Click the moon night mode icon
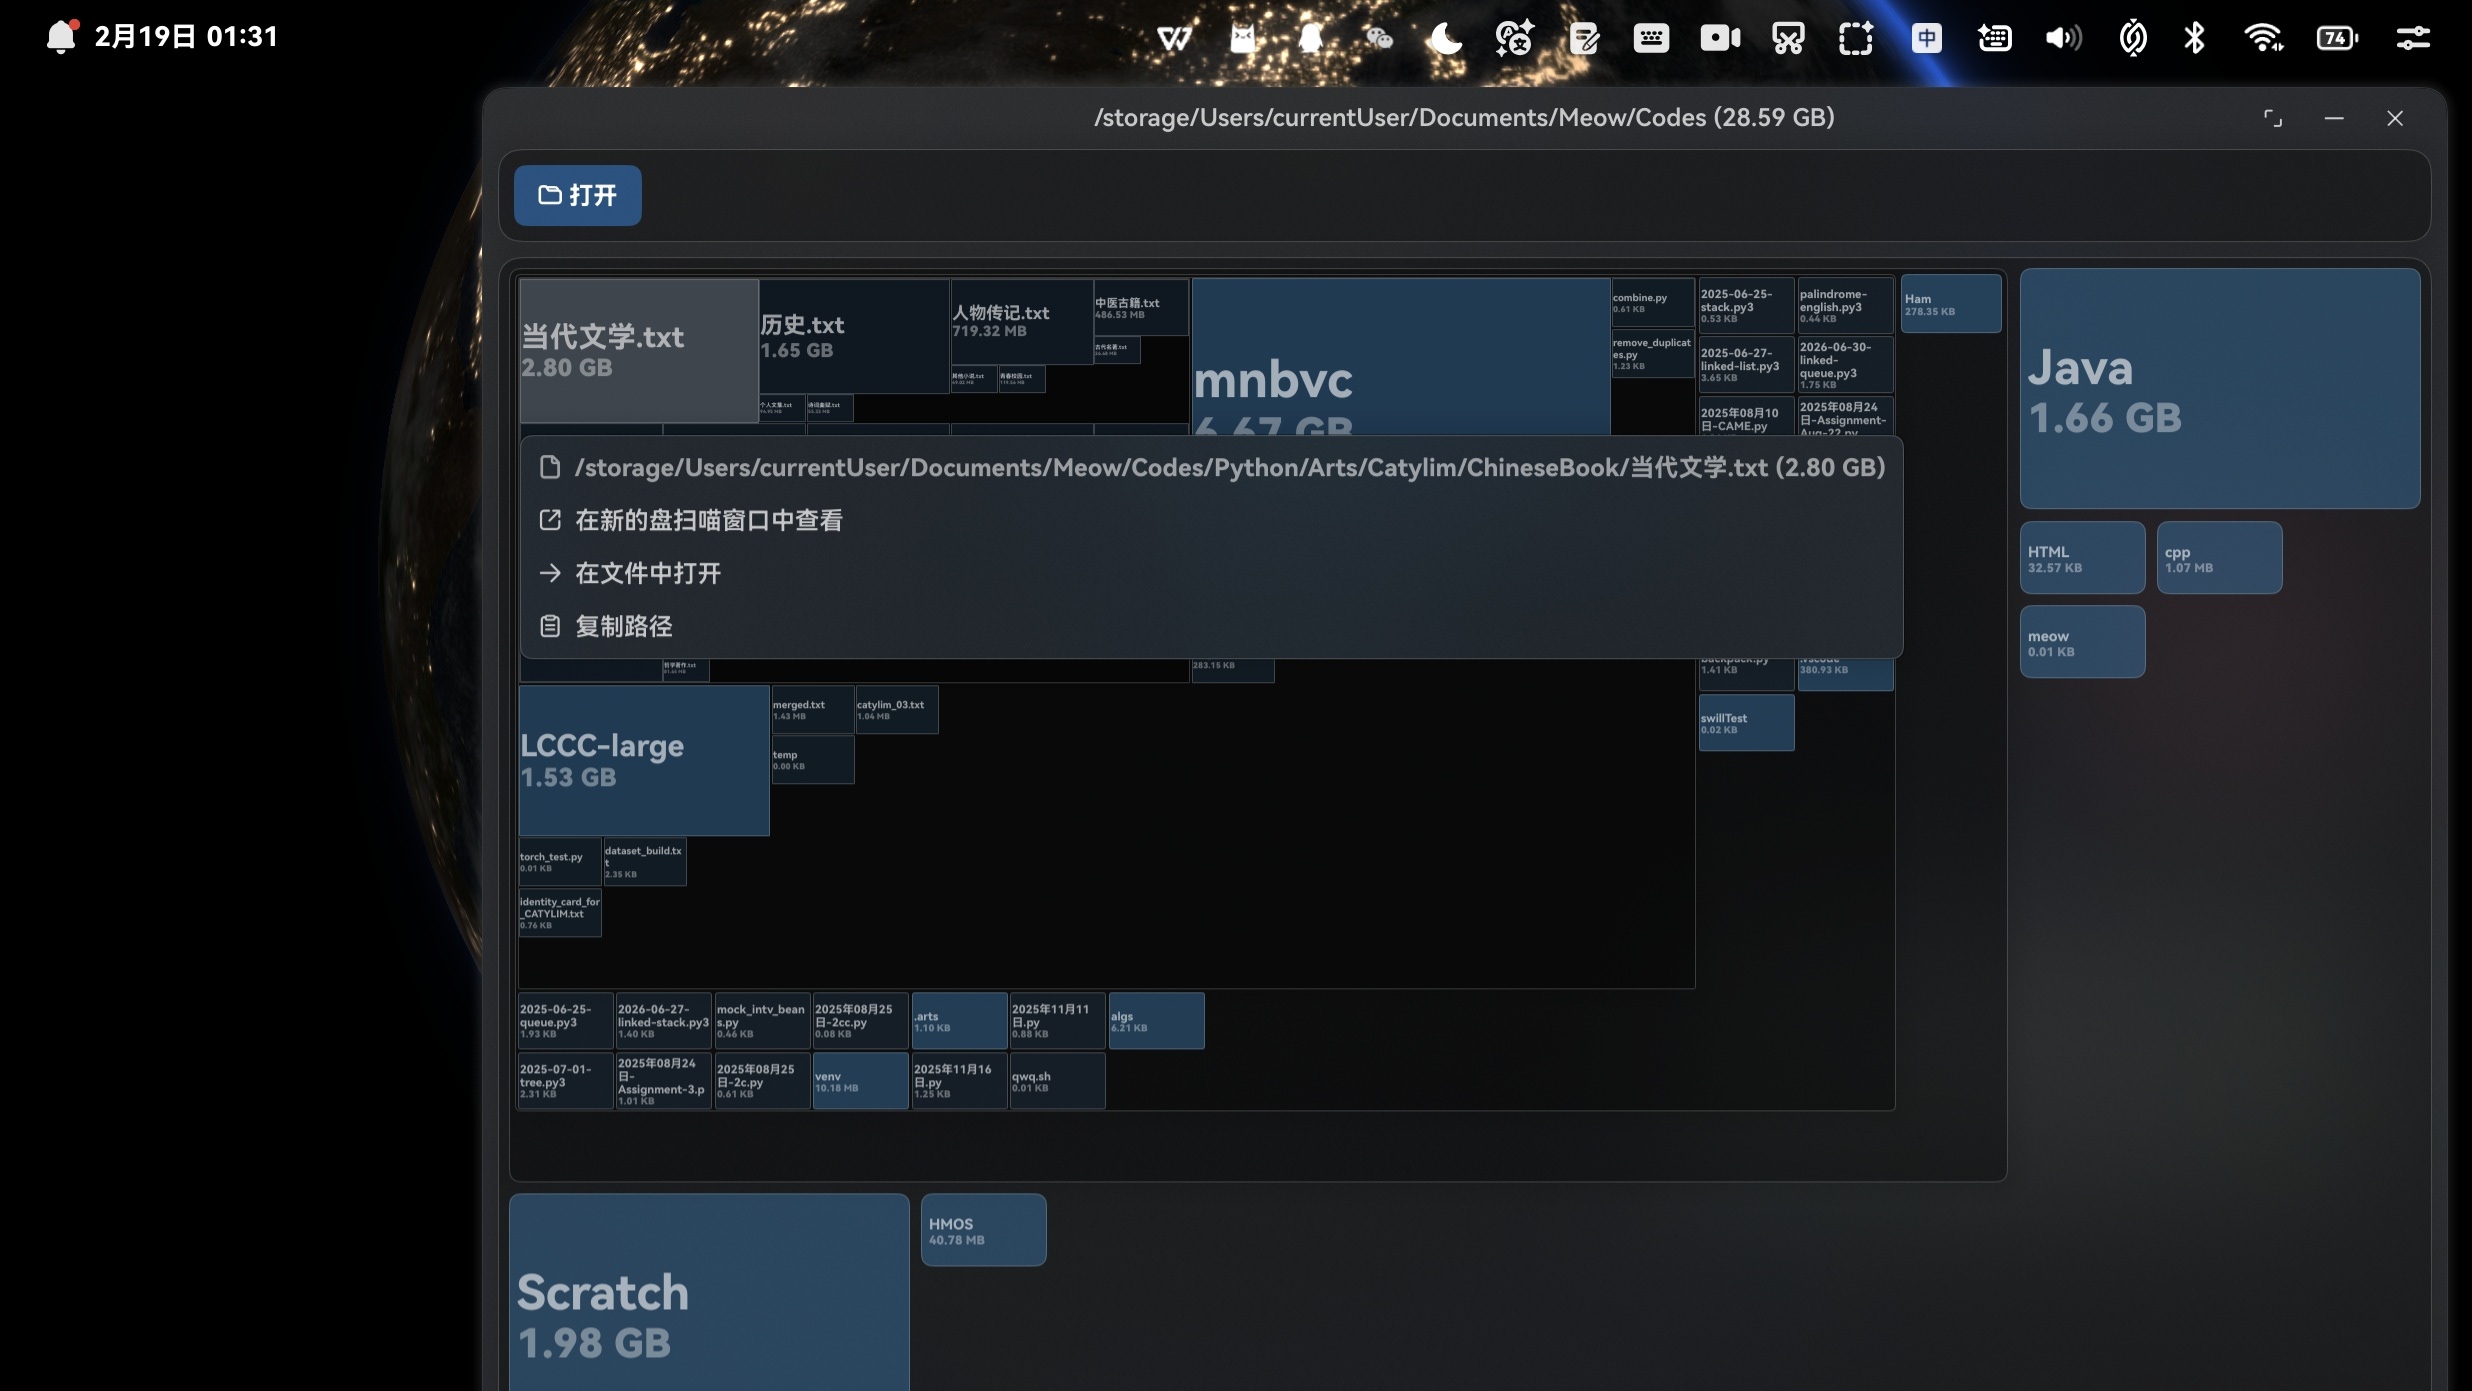This screenshot has width=2472, height=1391. pos(1446,38)
